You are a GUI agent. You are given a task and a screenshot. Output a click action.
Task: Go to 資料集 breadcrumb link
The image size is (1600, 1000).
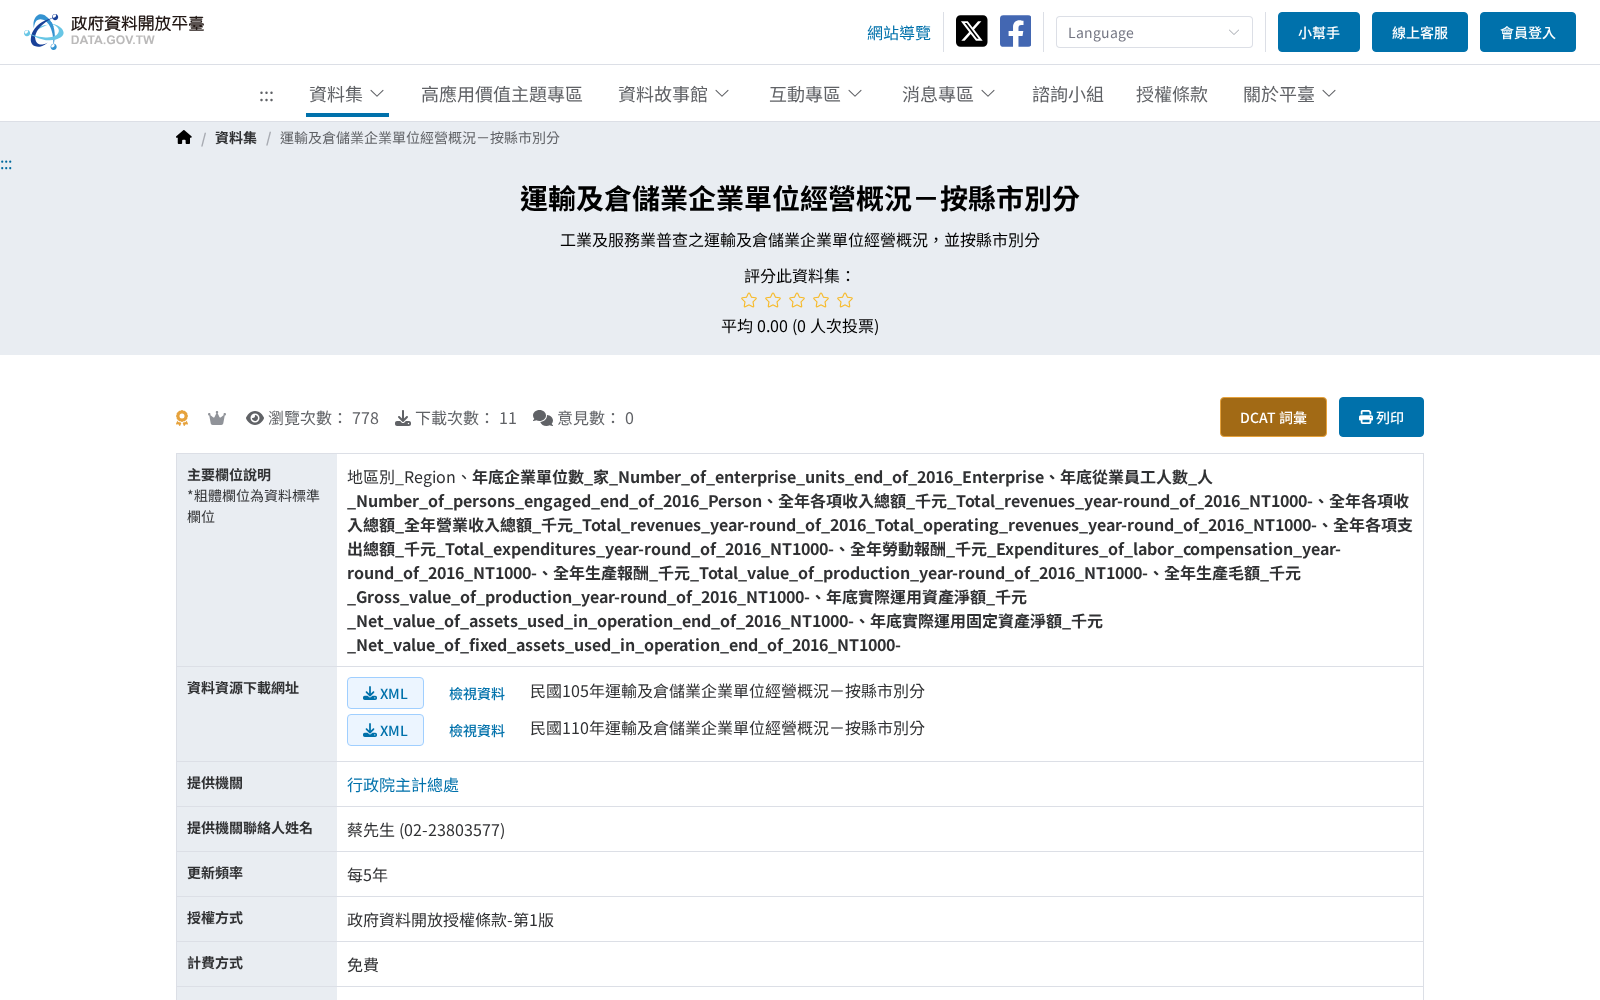click(x=236, y=138)
